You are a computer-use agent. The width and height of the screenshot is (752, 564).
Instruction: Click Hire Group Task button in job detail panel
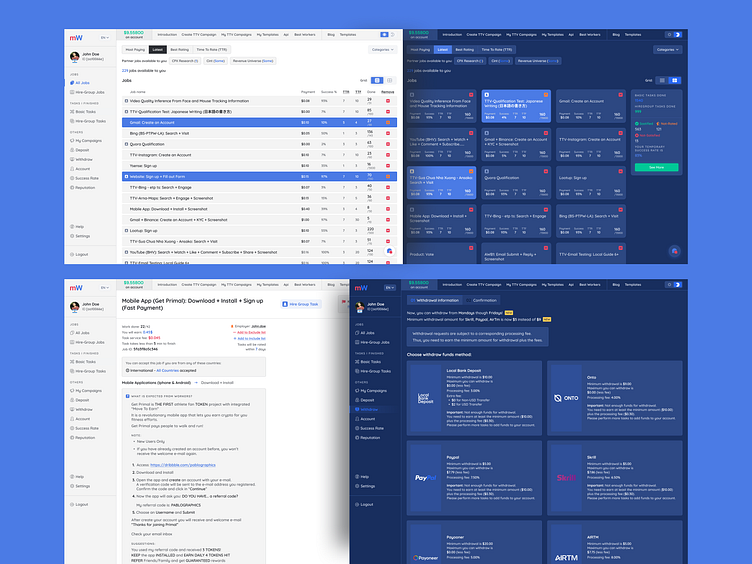coord(301,304)
